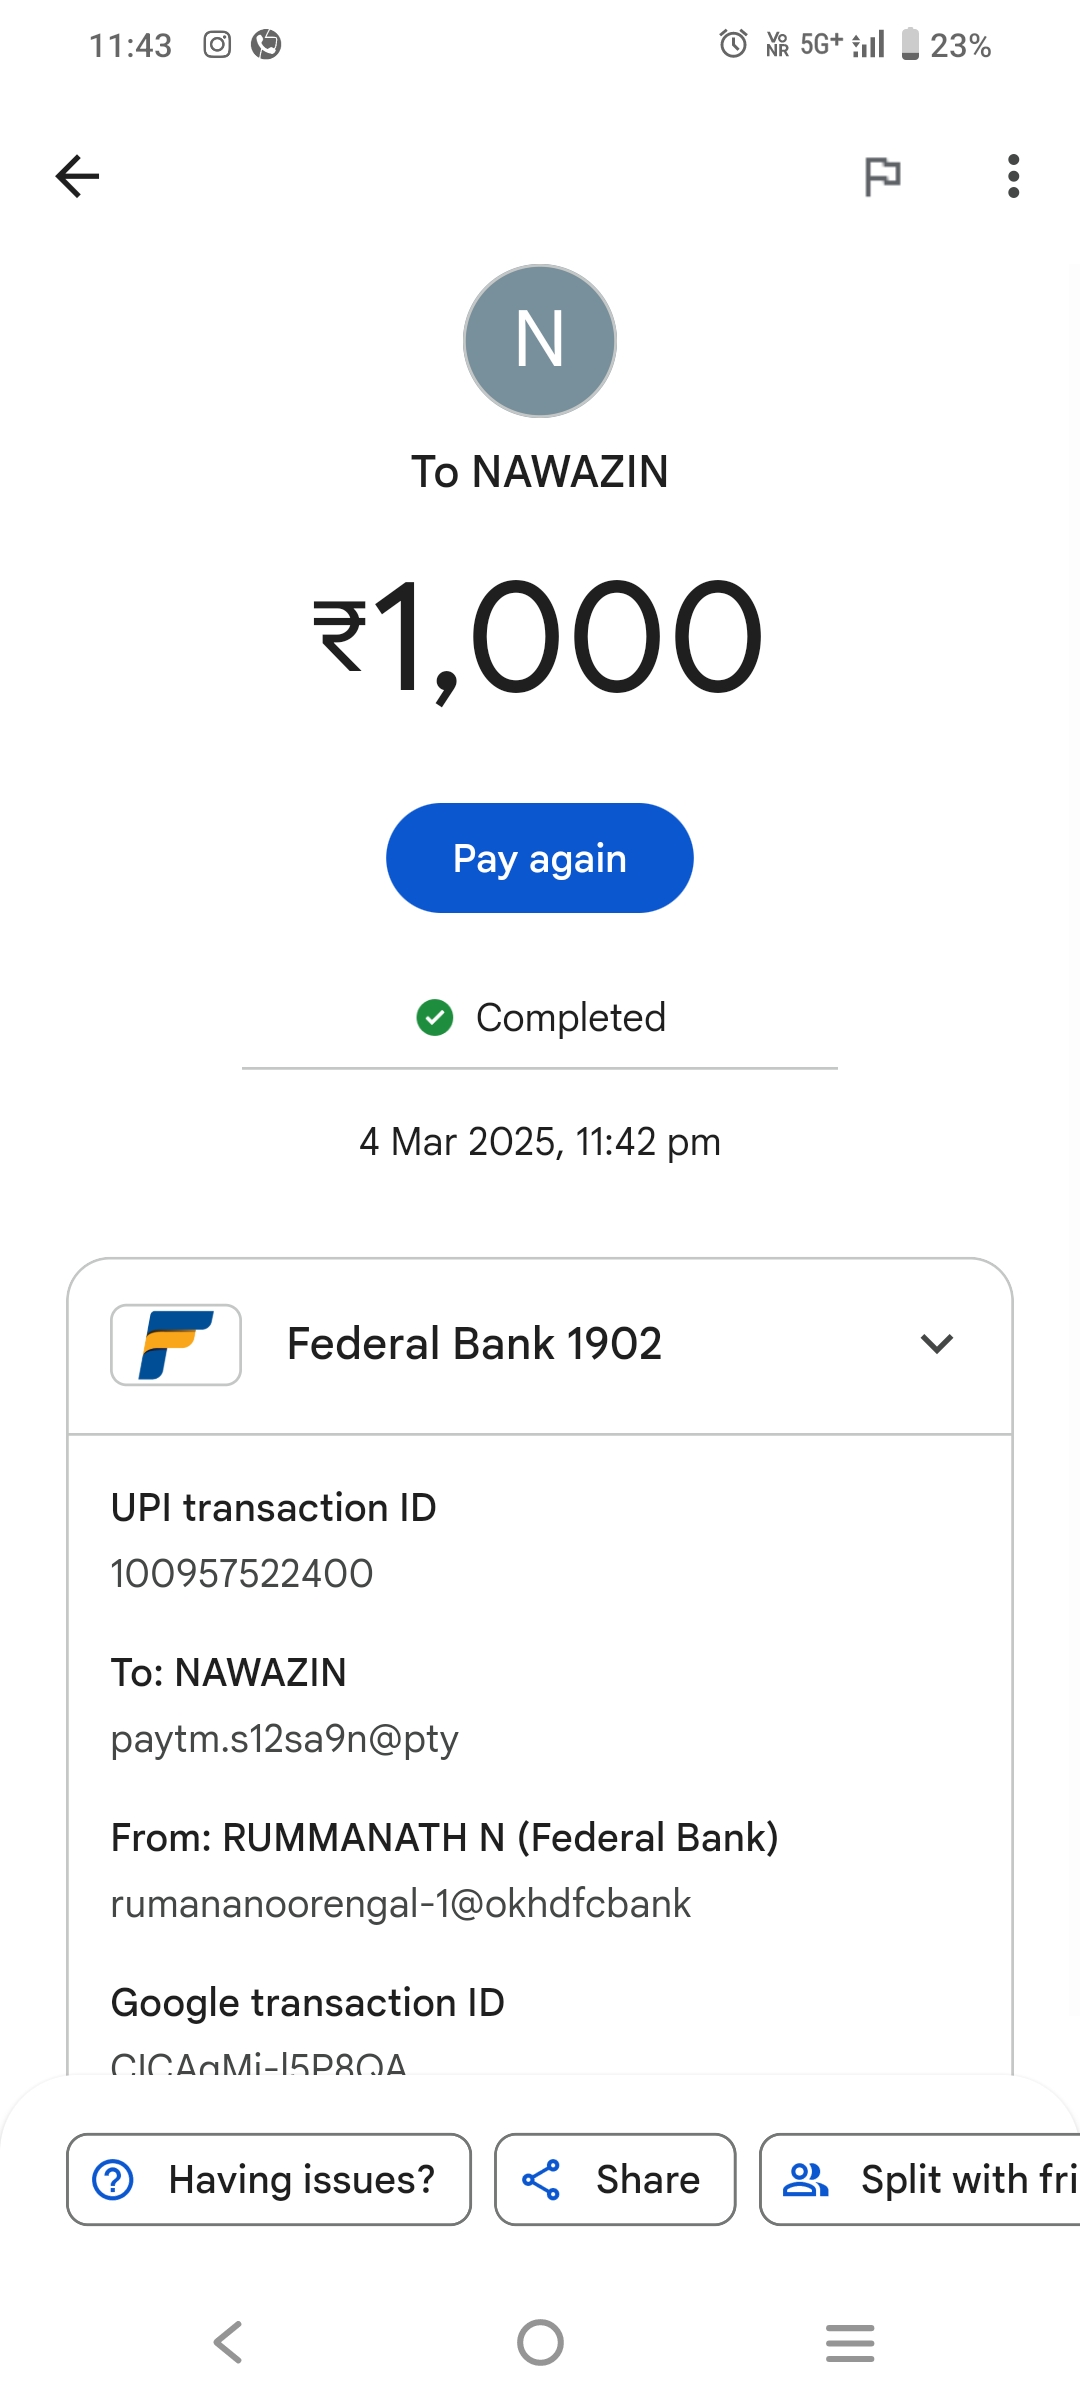This screenshot has height=2400, width=1080.
Task: Tap the Android back navigation button
Action: (228, 2342)
